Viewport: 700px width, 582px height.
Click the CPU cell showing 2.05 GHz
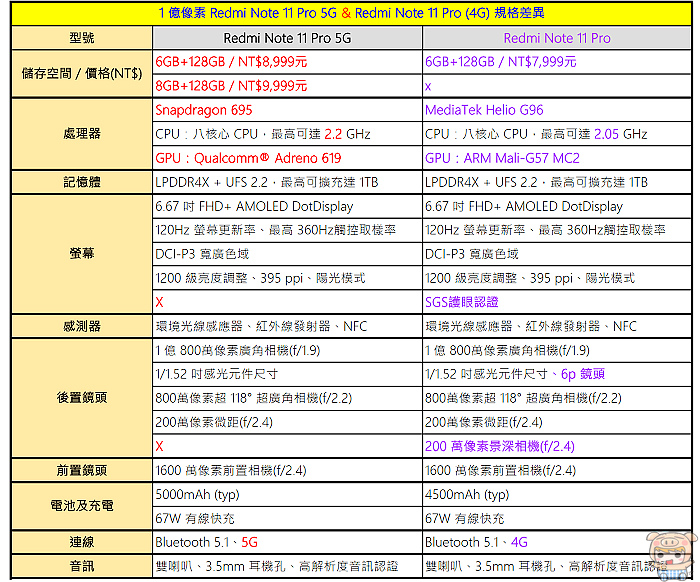point(557,134)
